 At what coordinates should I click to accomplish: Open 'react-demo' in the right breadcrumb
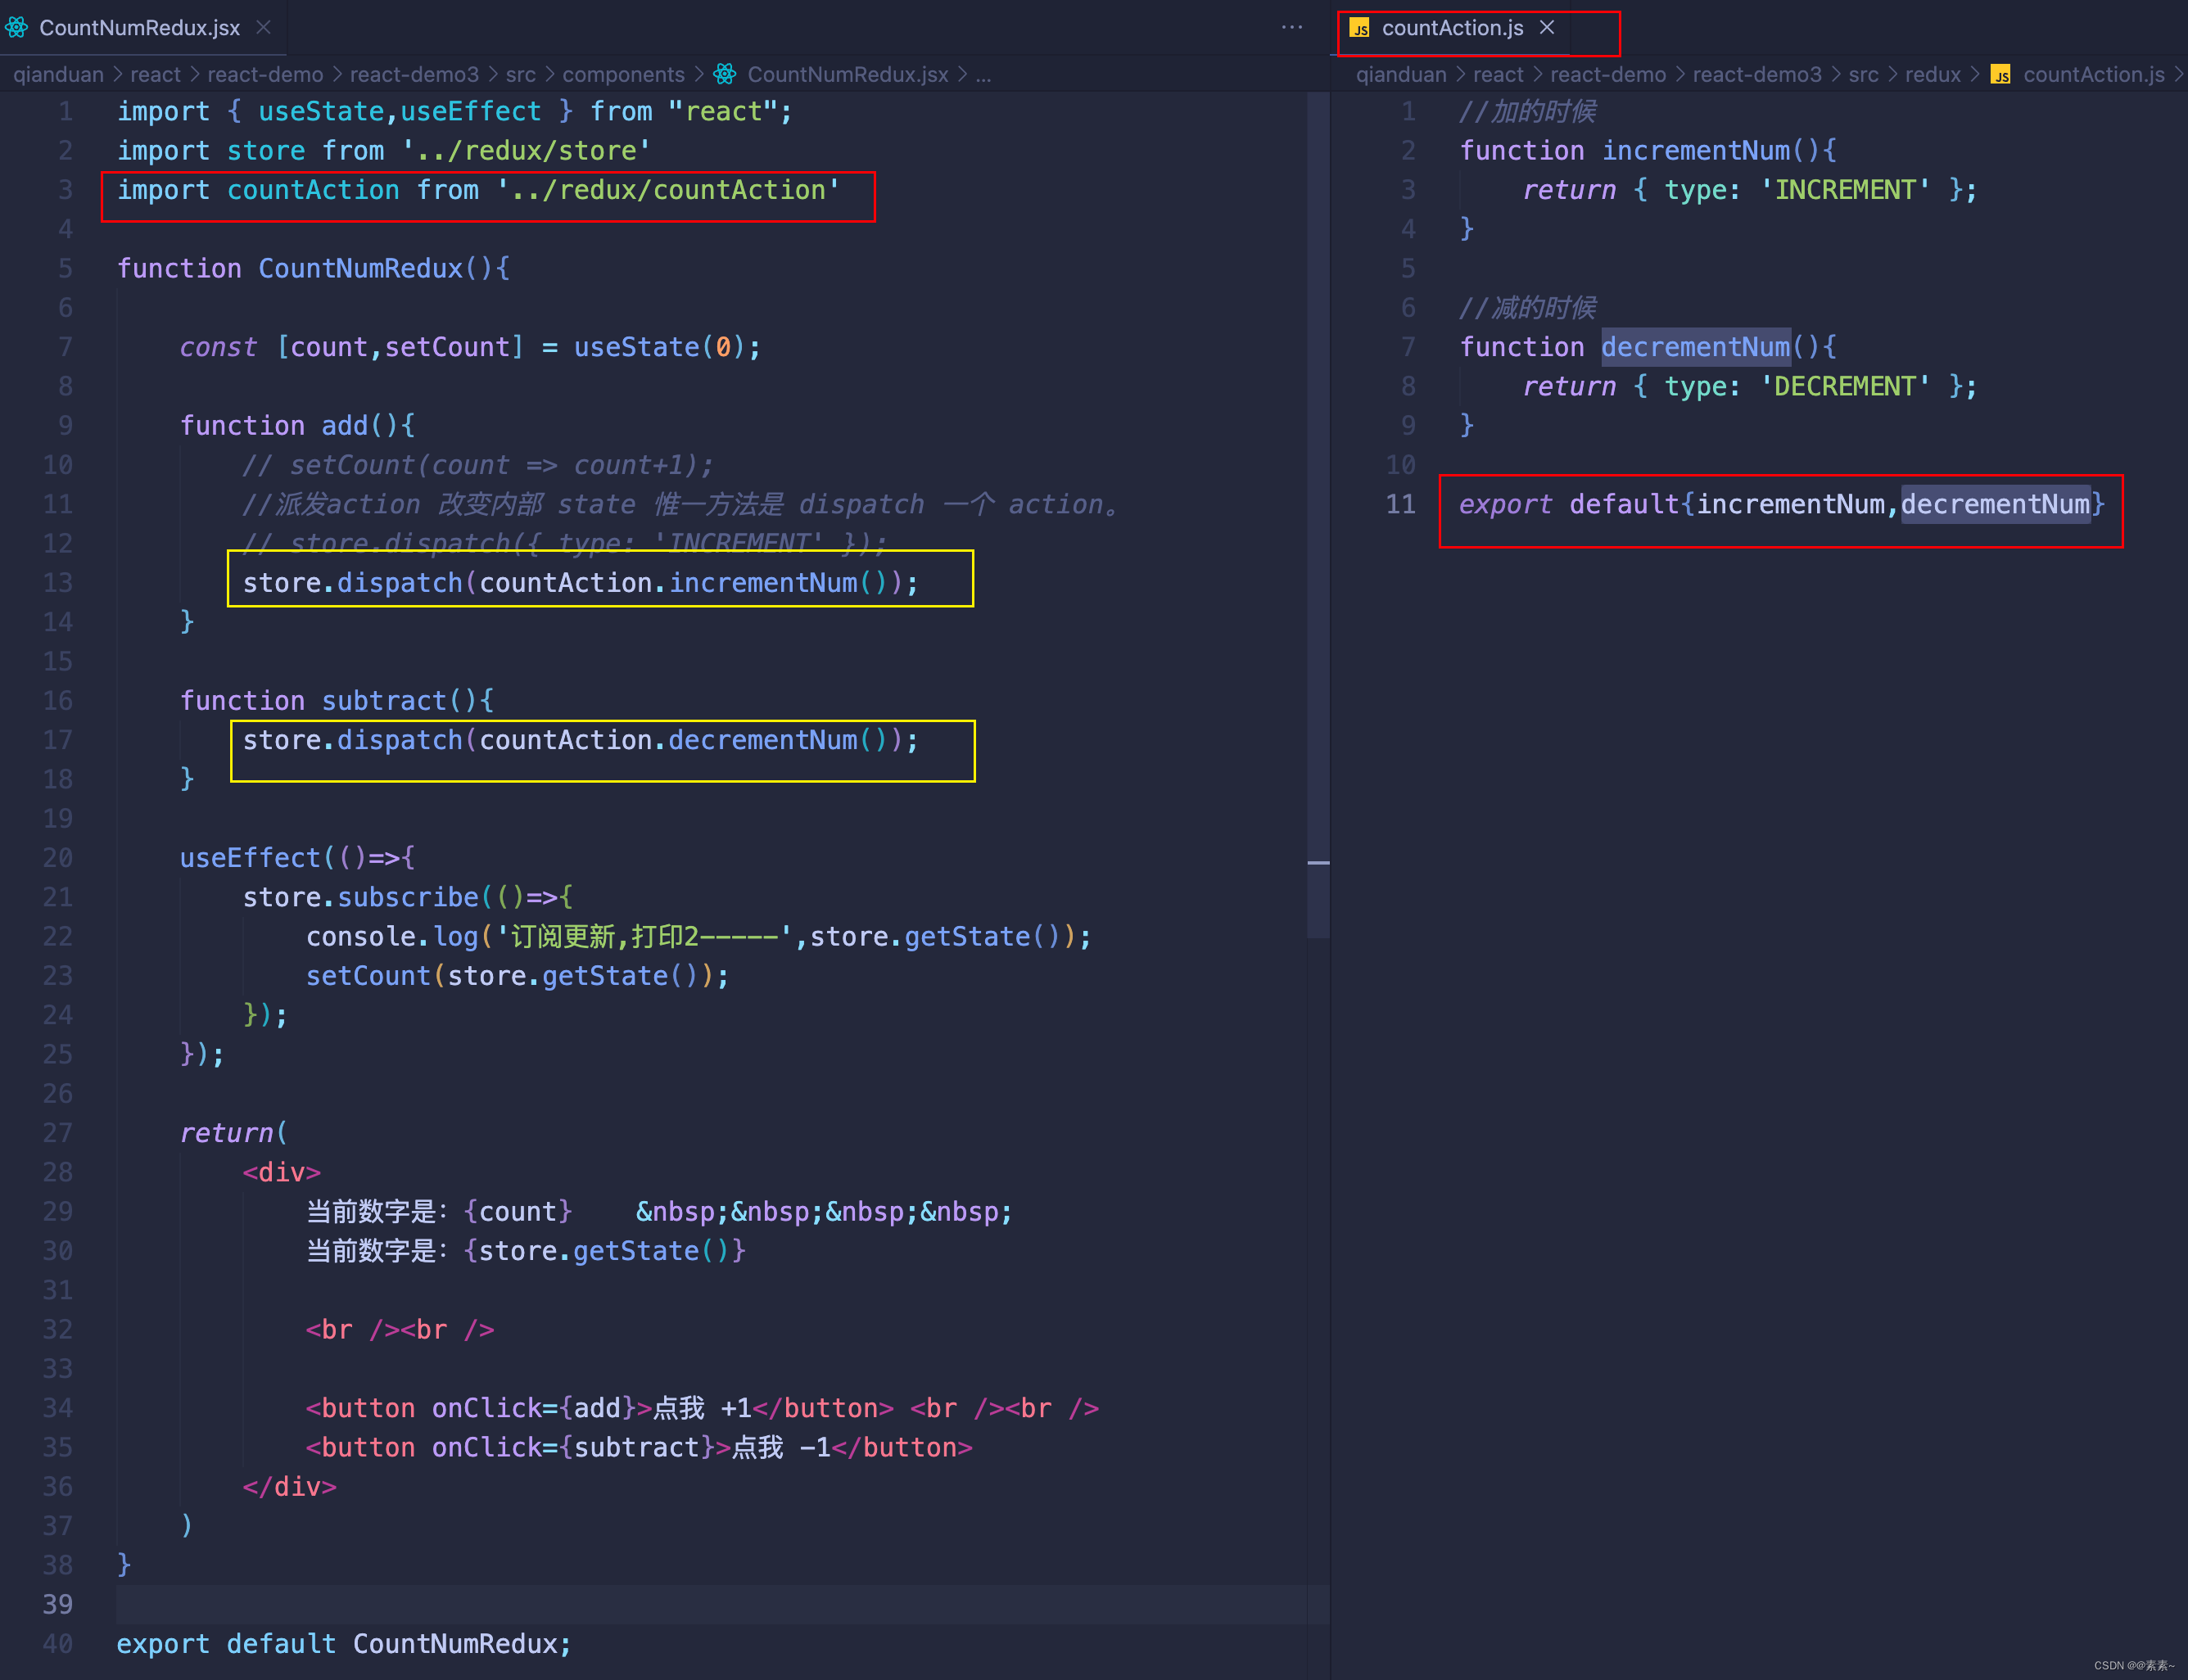(x=1608, y=74)
